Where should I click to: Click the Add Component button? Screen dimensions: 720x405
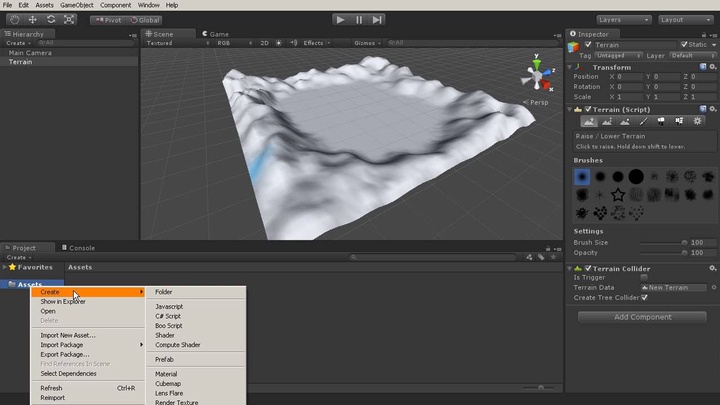642,317
